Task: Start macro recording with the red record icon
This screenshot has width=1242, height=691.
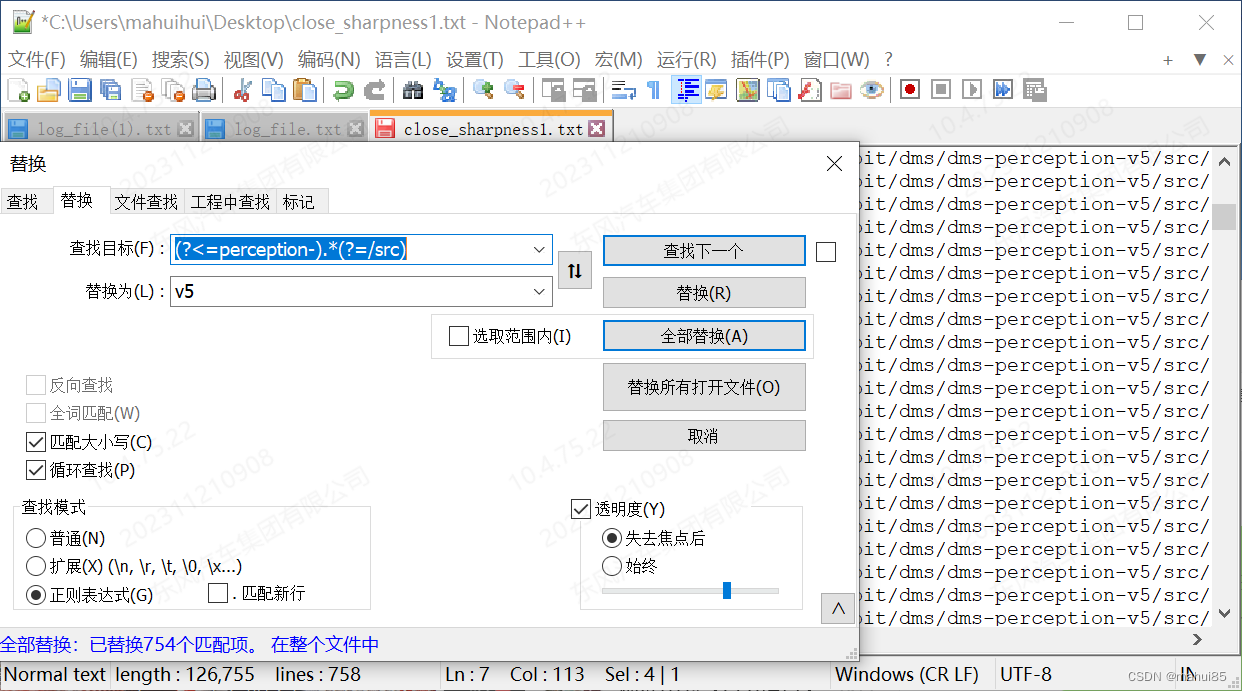Action: click(x=909, y=90)
